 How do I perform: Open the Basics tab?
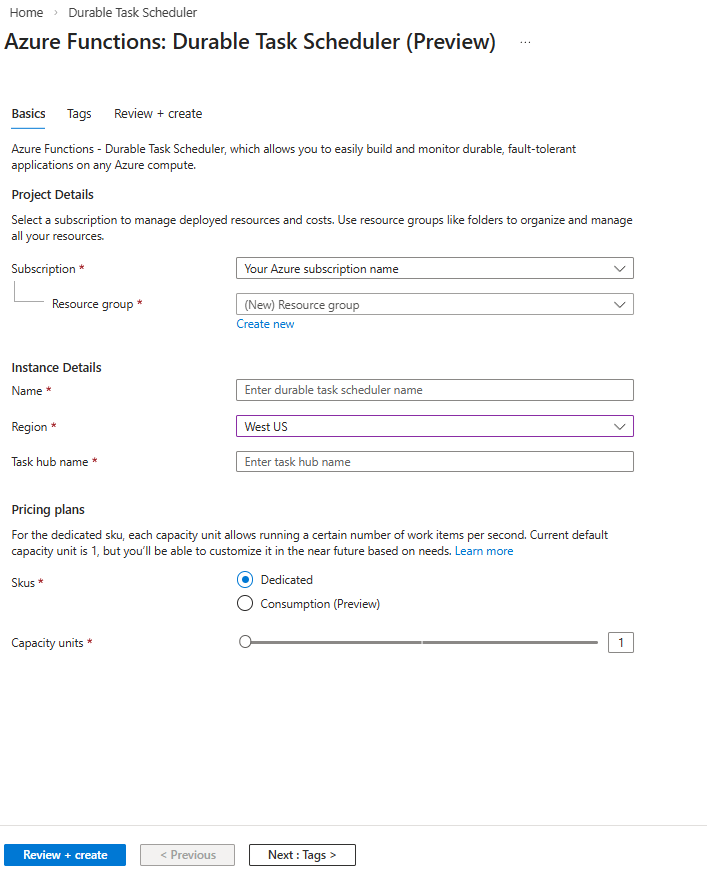[28, 113]
